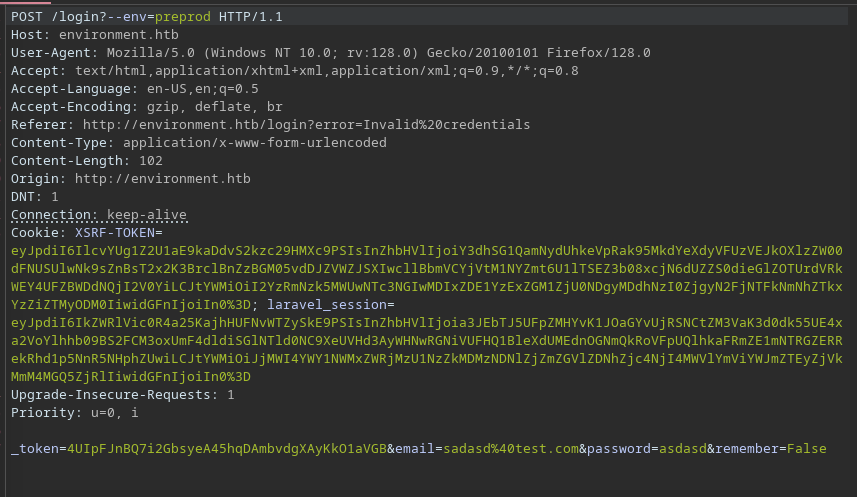This screenshot has height=497, width=857.
Task: Click the application/x-www-form-urlencoded content type value
Action: click(254, 143)
